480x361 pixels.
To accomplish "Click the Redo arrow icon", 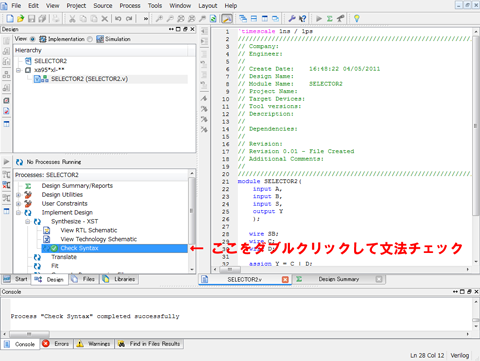I will 129,19.
